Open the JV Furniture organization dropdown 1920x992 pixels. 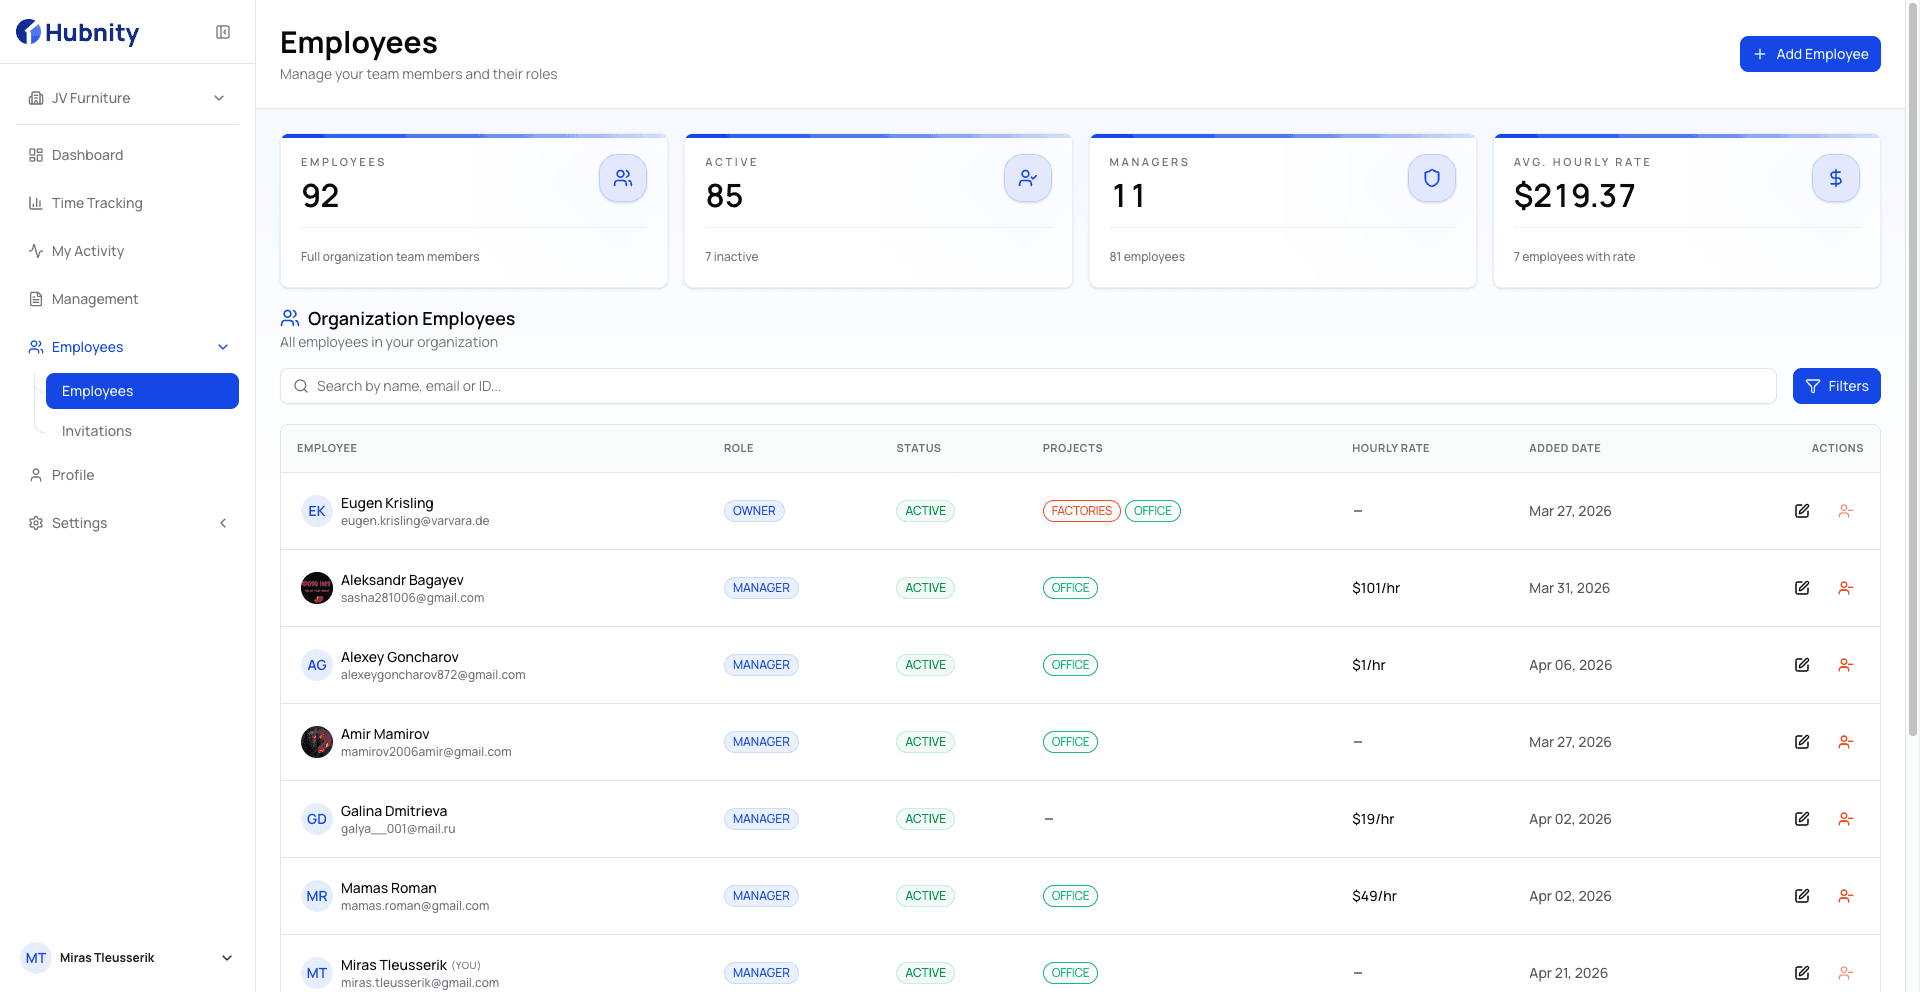[127, 98]
